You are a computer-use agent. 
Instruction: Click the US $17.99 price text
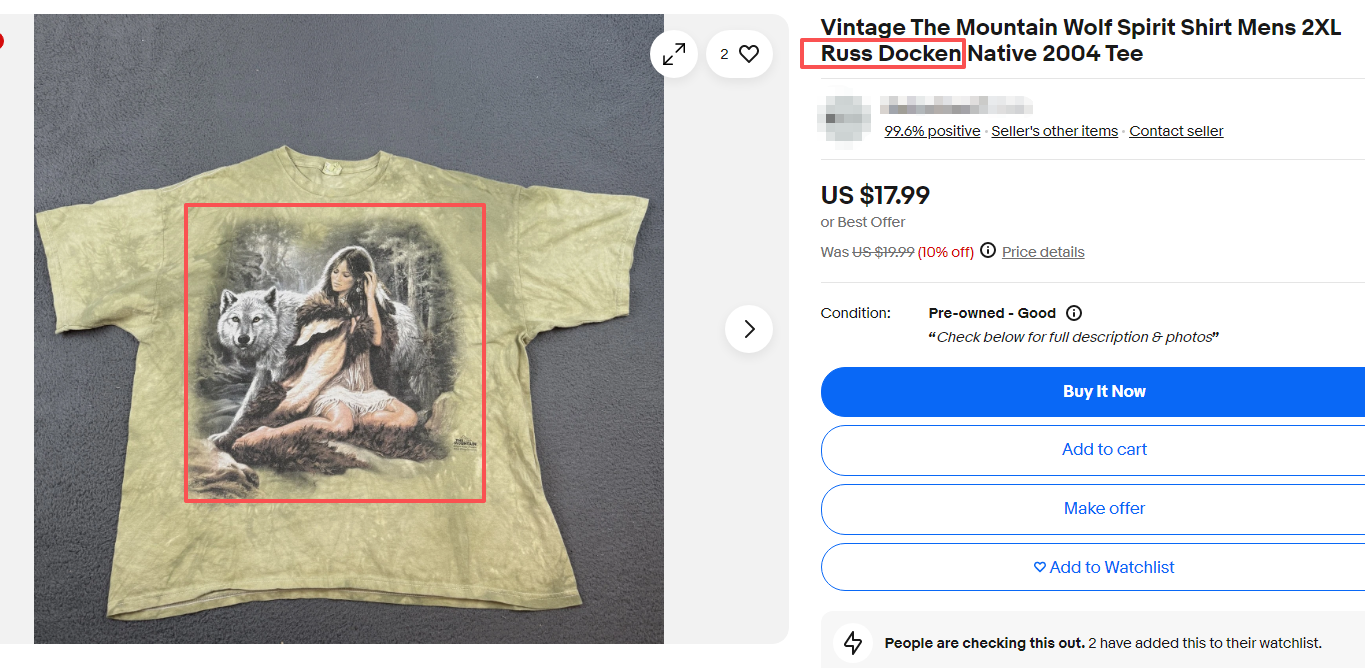[x=875, y=195]
